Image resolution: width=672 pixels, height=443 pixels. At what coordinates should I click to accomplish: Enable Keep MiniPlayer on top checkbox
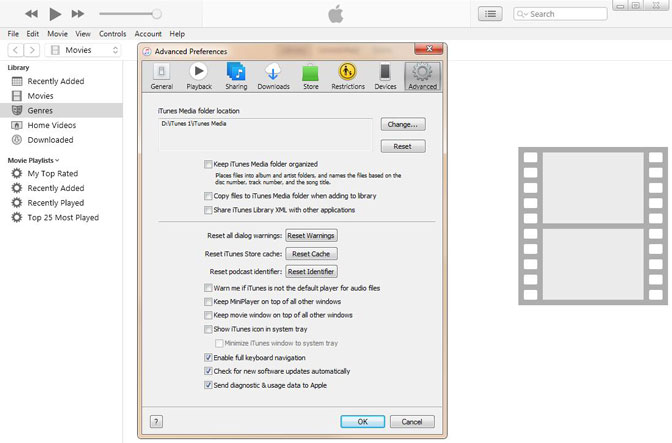(x=208, y=302)
